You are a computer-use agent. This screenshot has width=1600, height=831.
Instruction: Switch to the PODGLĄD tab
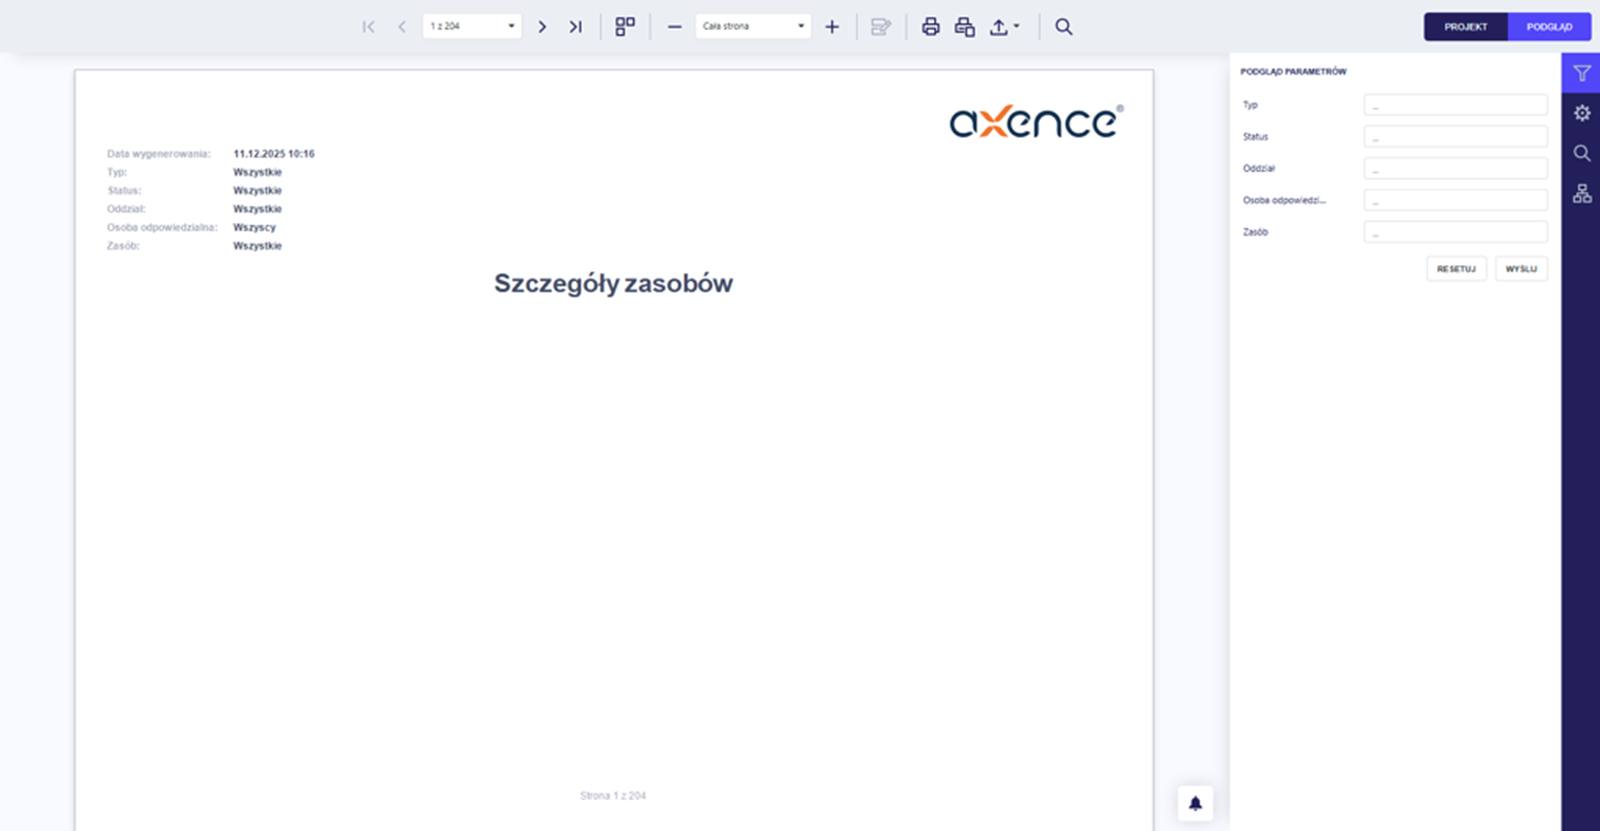[x=1549, y=27]
